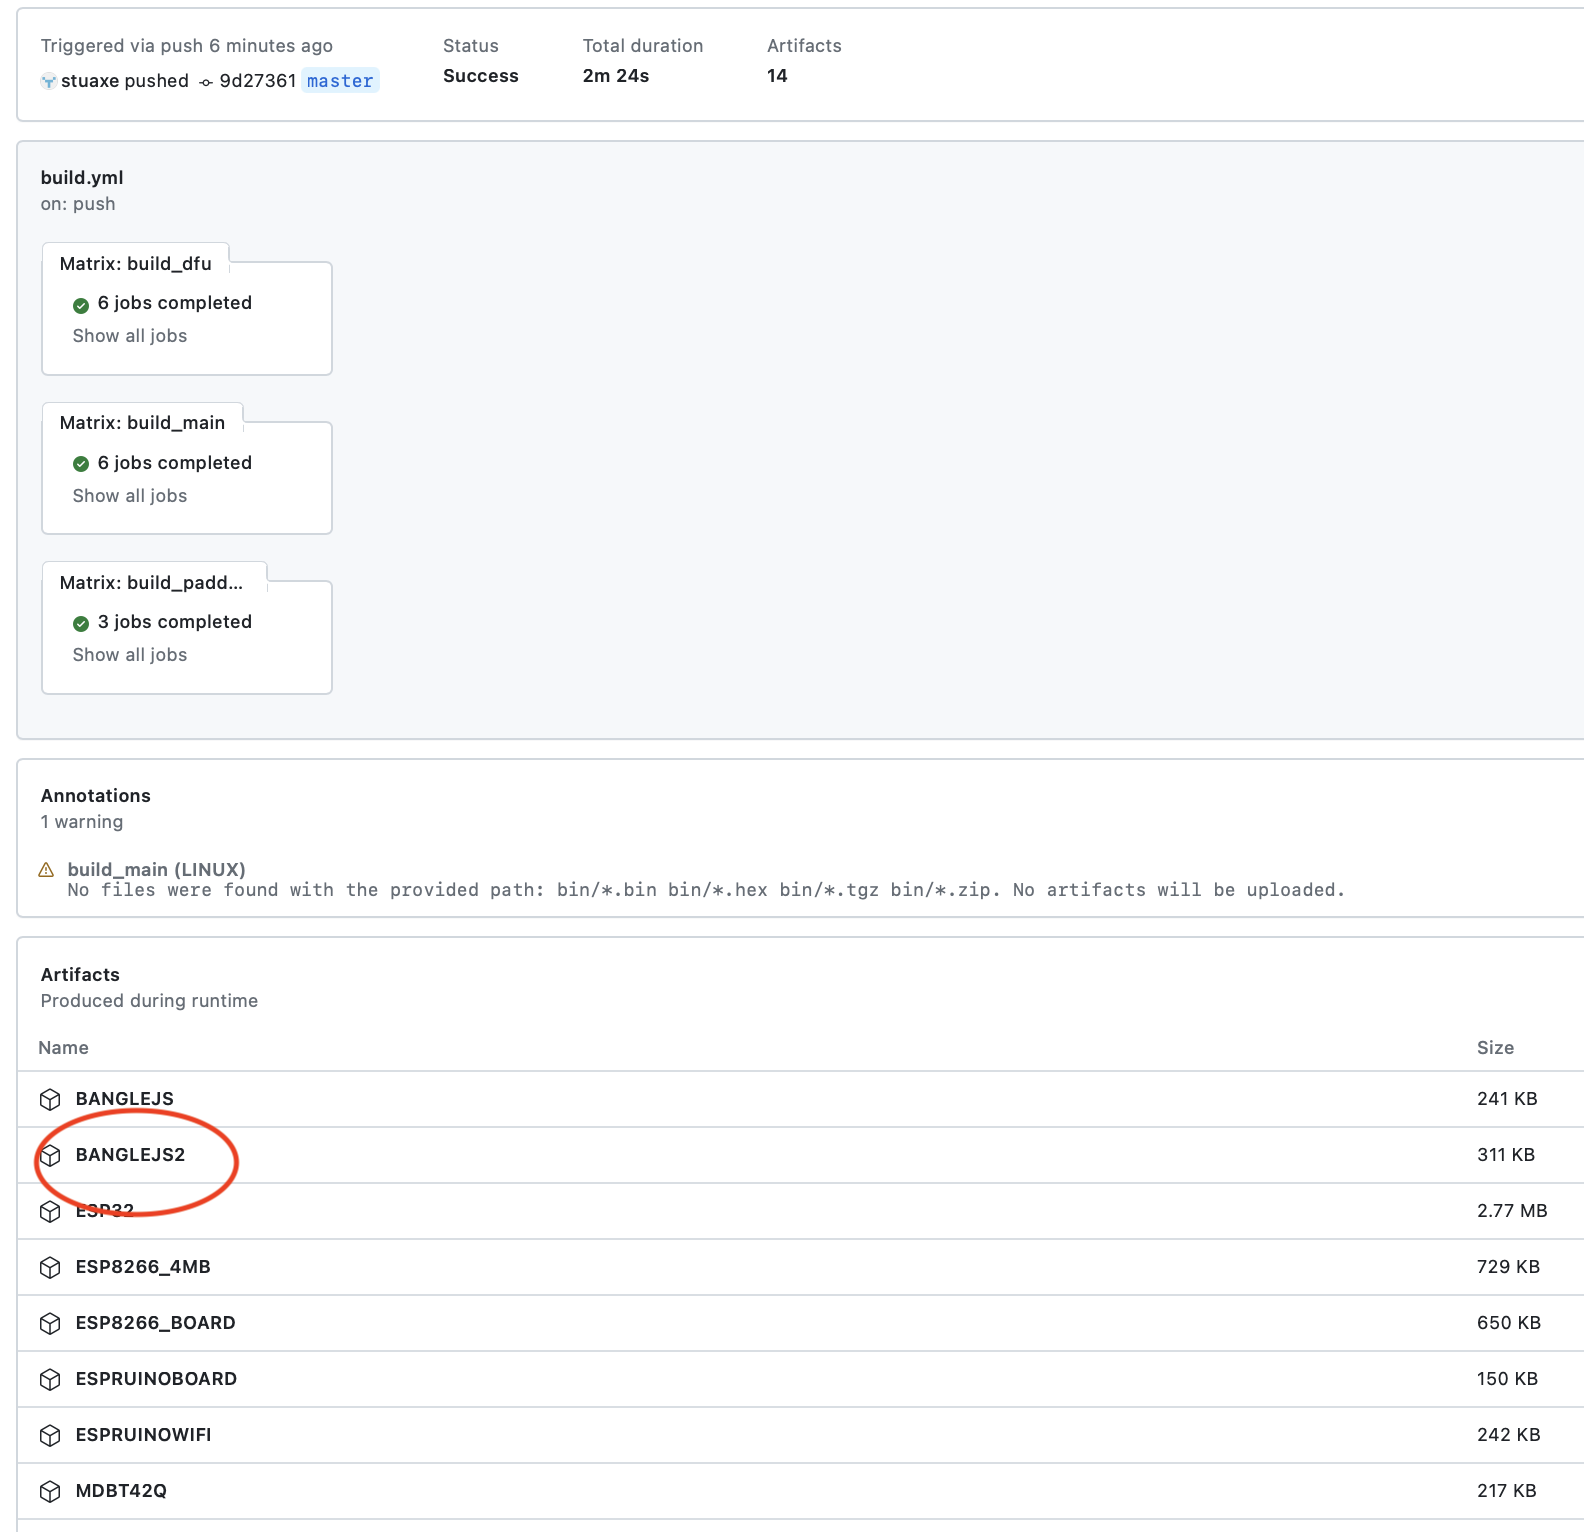The width and height of the screenshot is (1584, 1532).
Task: Click the 311 KB size value
Action: [x=1506, y=1155]
